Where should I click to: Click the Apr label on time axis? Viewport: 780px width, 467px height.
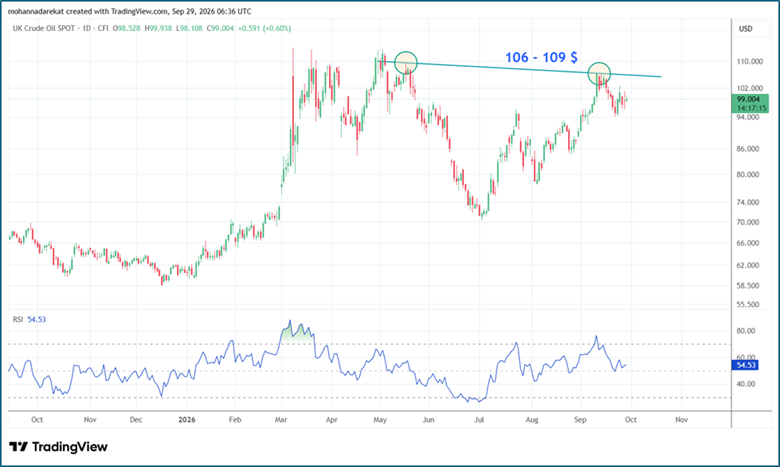pos(332,420)
